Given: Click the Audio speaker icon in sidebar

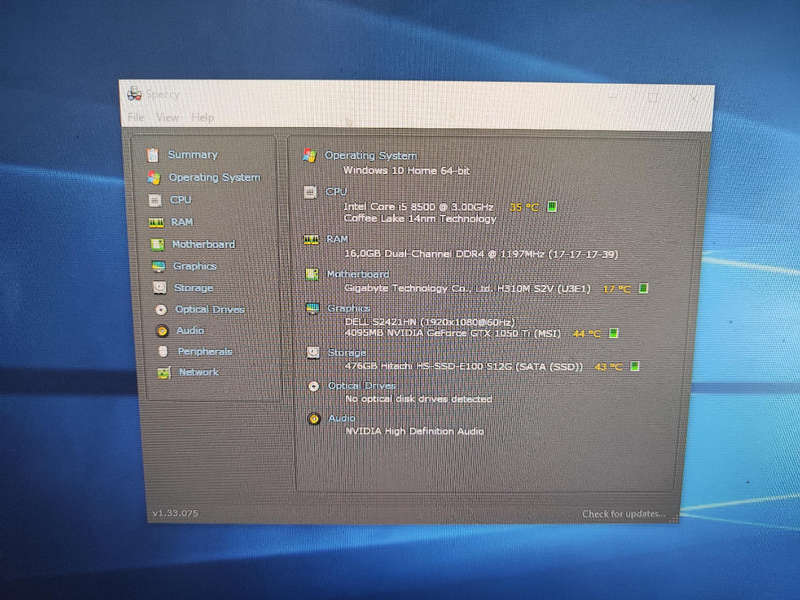Looking at the screenshot, I should point(162,331).
